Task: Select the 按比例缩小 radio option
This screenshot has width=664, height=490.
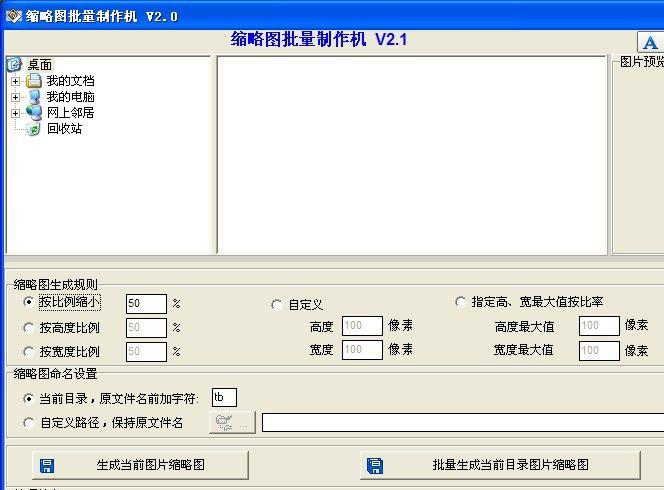Action: (x=28, y=302)
